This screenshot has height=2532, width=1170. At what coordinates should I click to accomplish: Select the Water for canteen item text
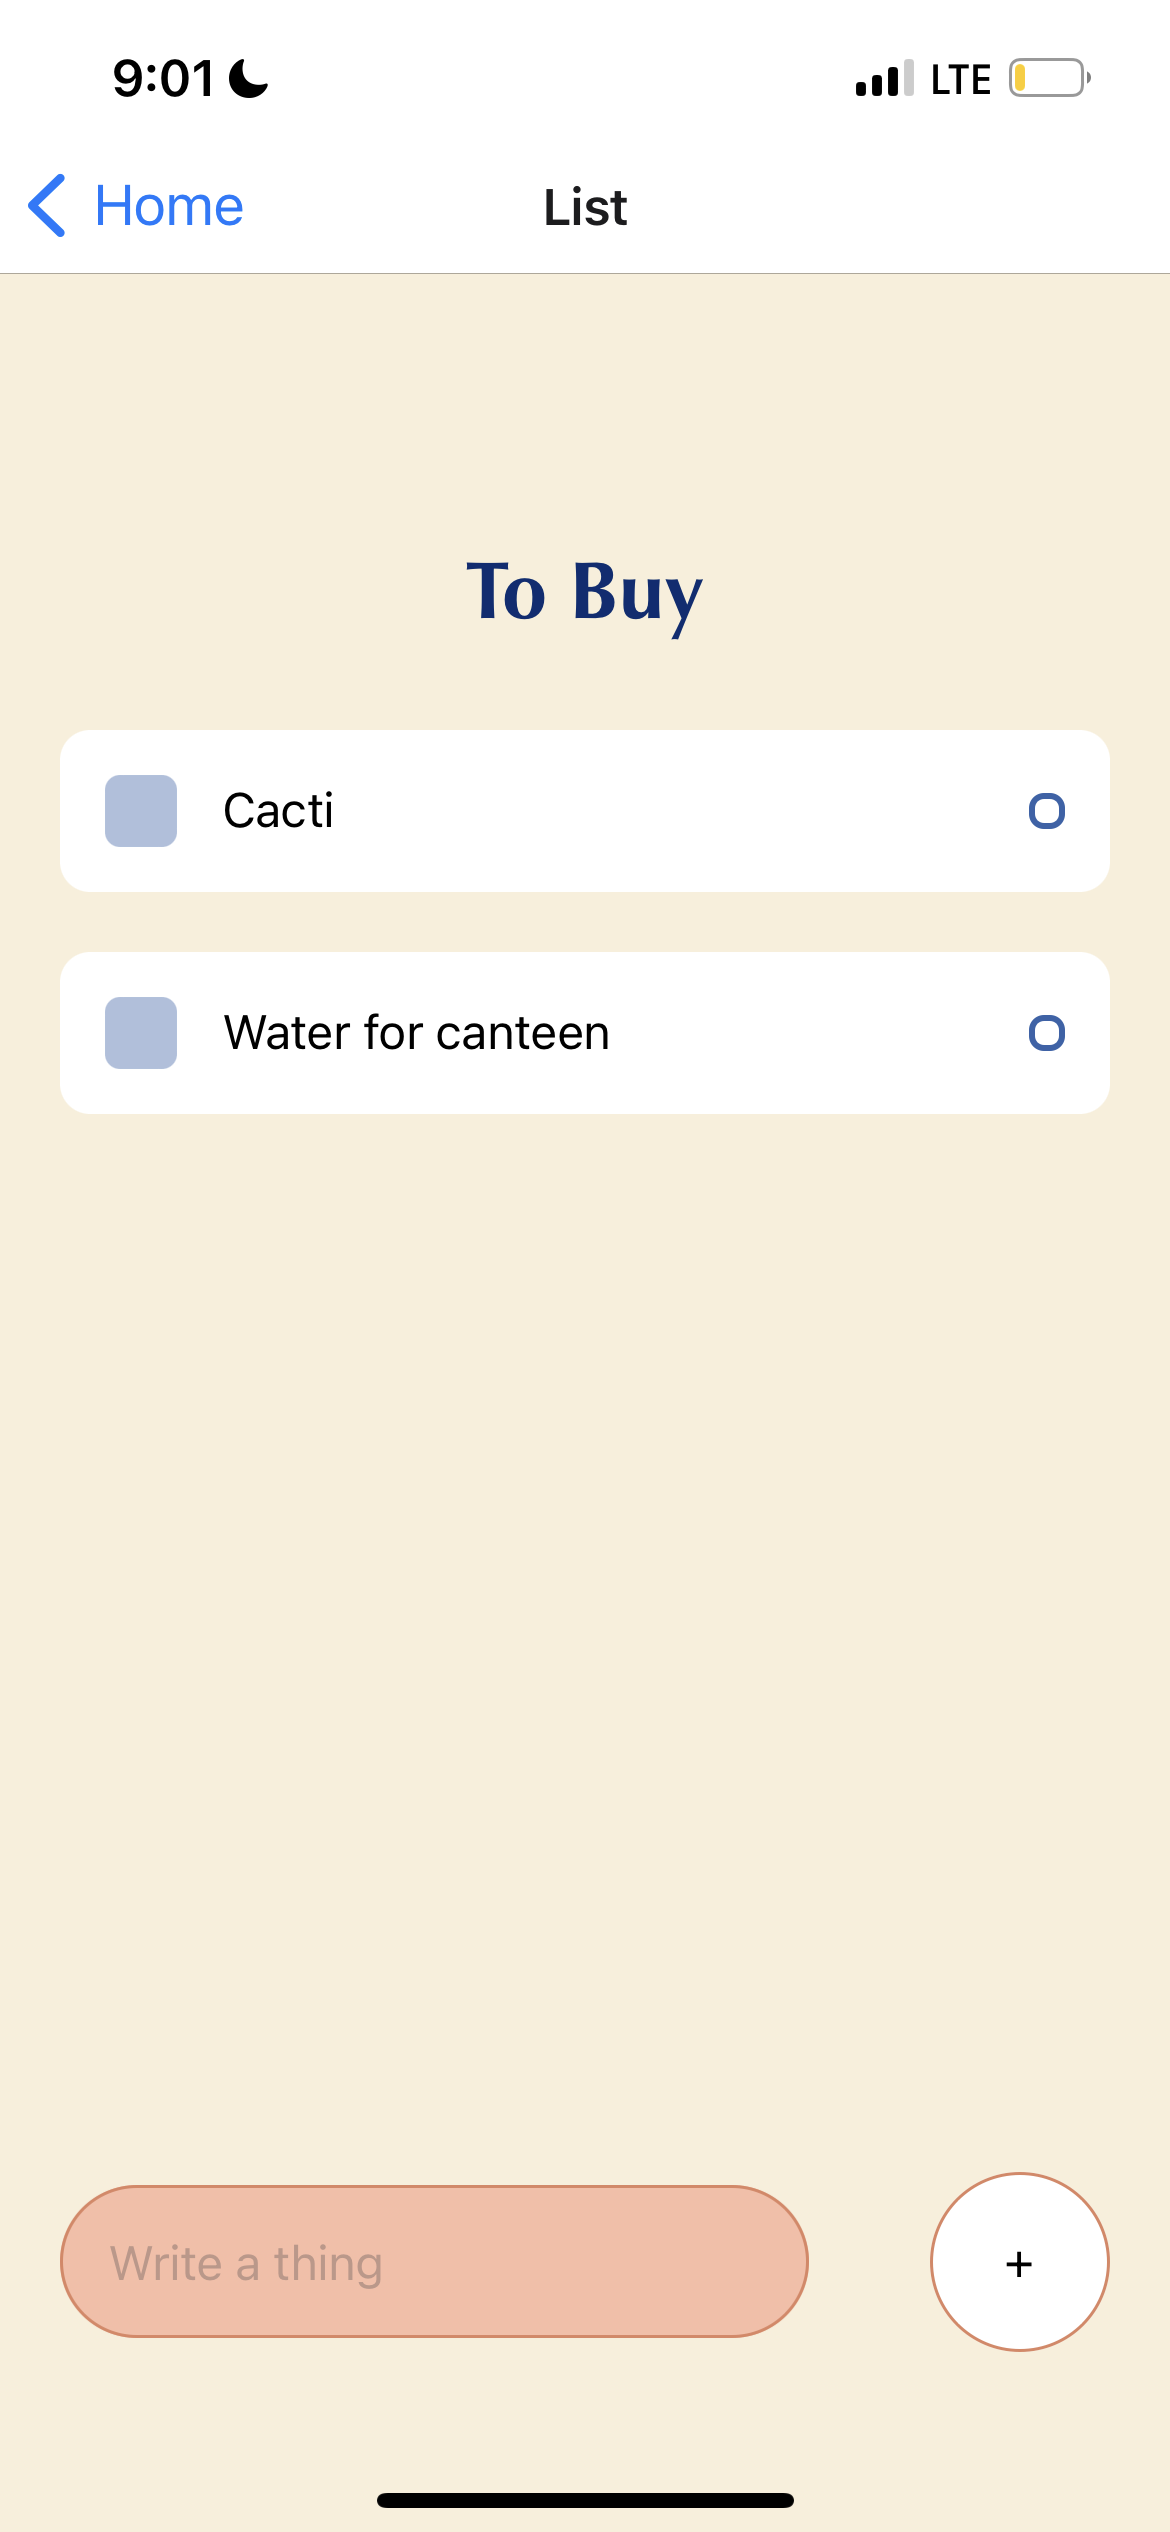417,1033
